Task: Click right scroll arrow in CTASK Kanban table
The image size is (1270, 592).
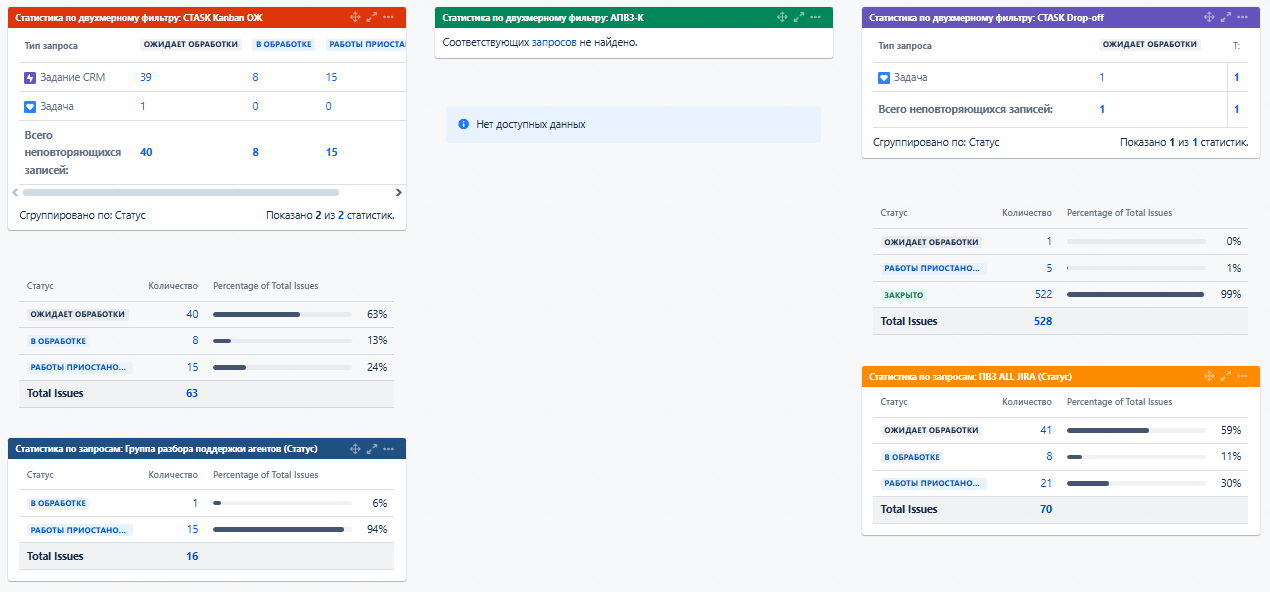Action: pyautogui.click(x=398, y=192)
